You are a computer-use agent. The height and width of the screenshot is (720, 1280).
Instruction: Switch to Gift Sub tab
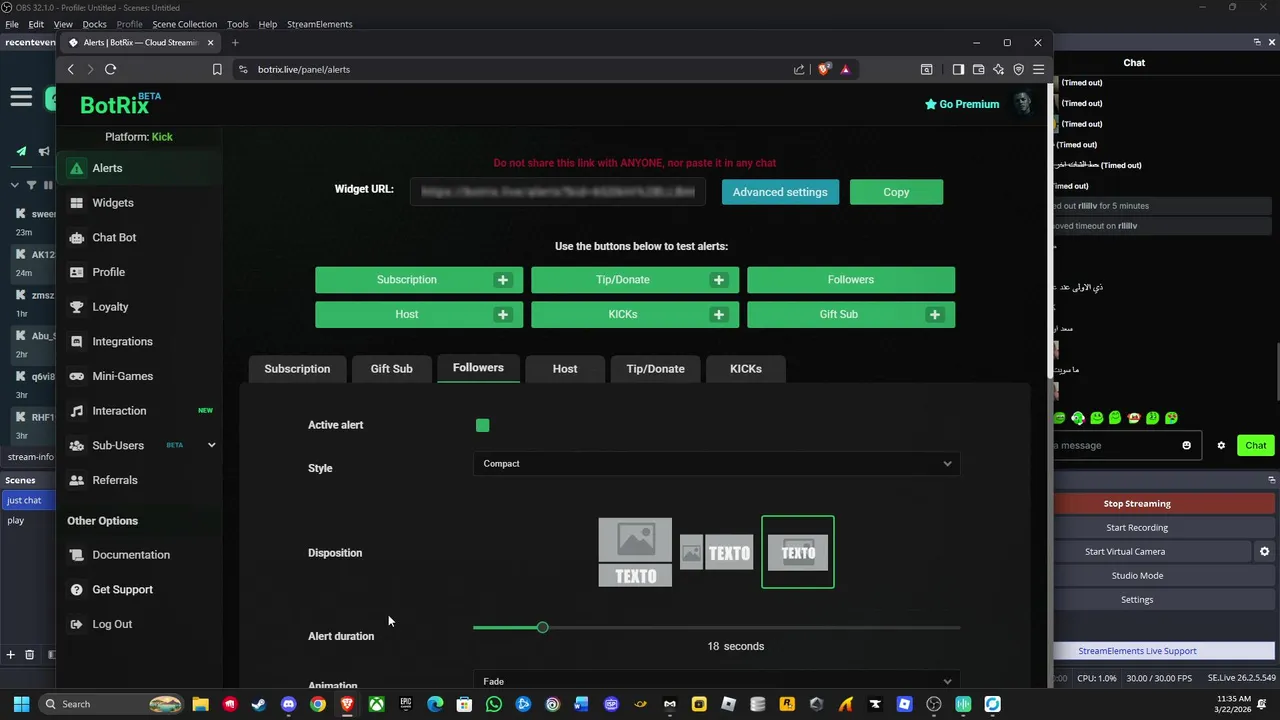(x=391, y=369)
